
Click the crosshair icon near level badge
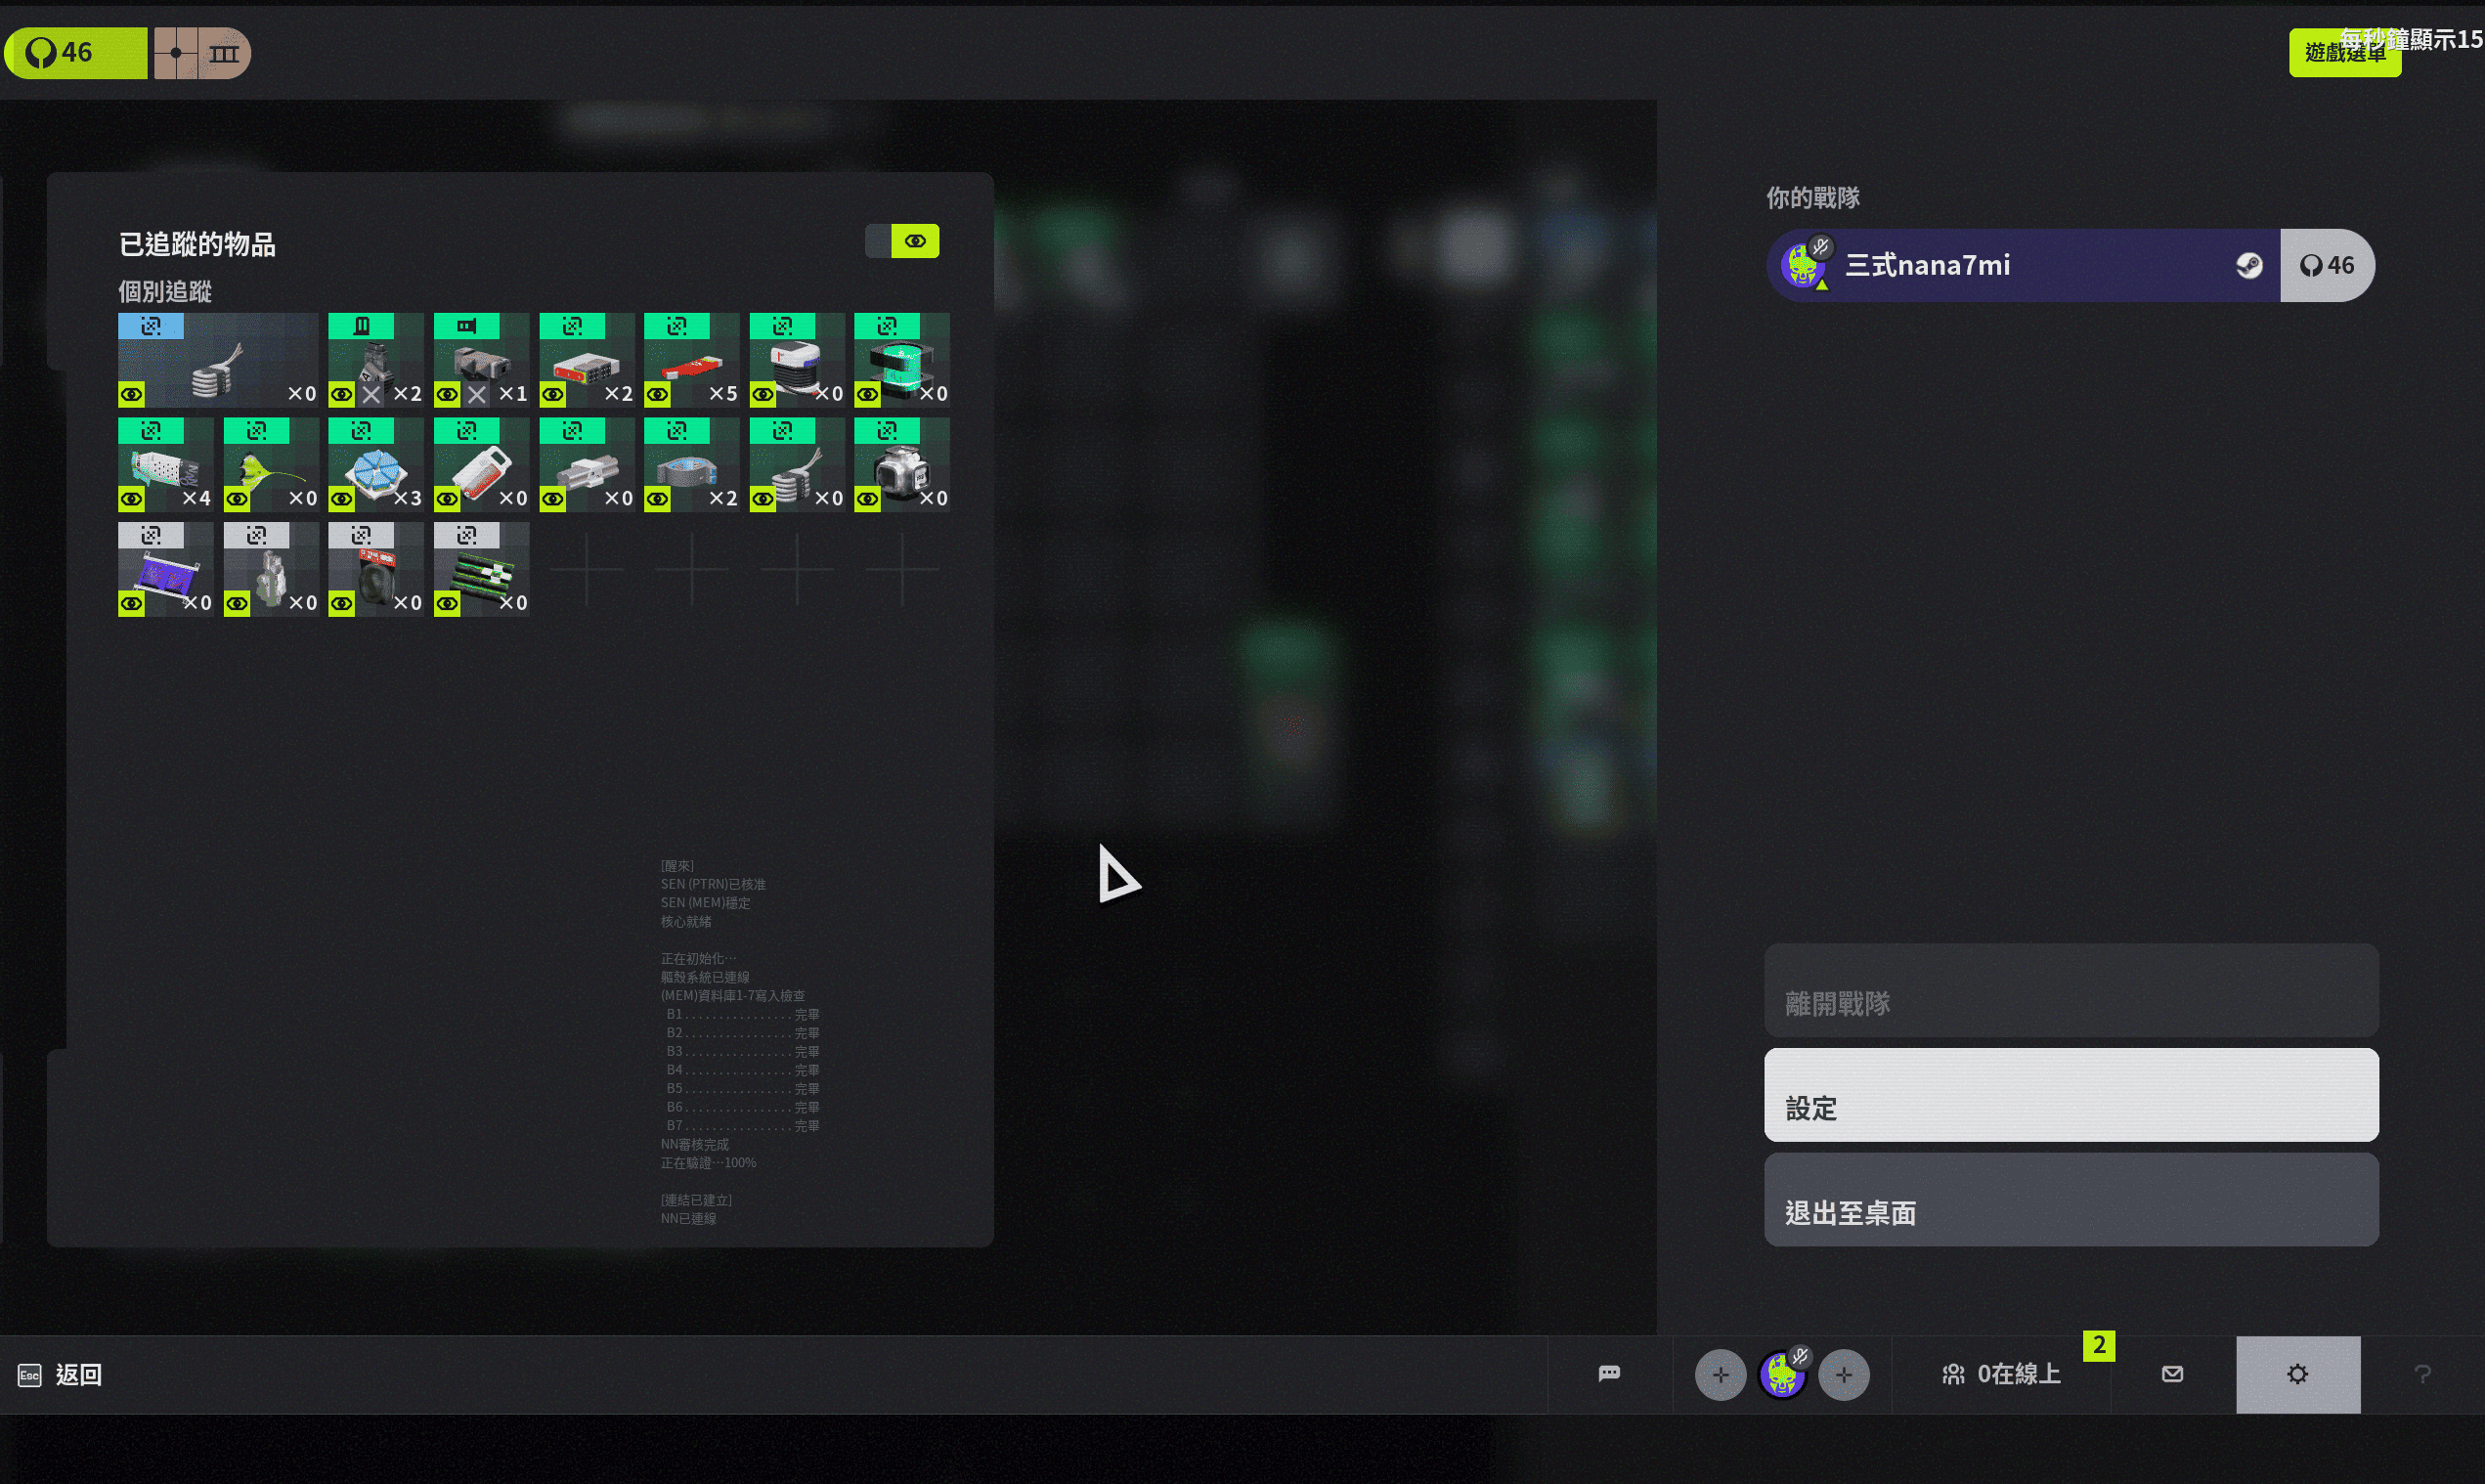tap(176, 53)
